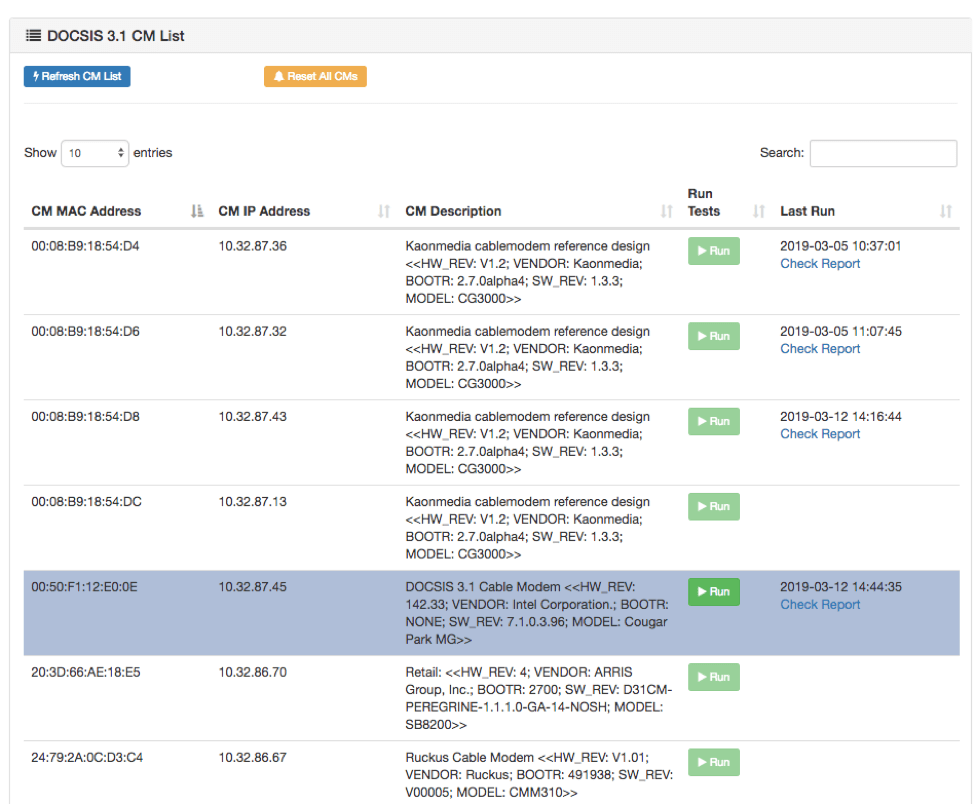Viewport: 974px width, 804px height.
Task: Run tests for modem 10.32.87.36
Action: (713, 251)
